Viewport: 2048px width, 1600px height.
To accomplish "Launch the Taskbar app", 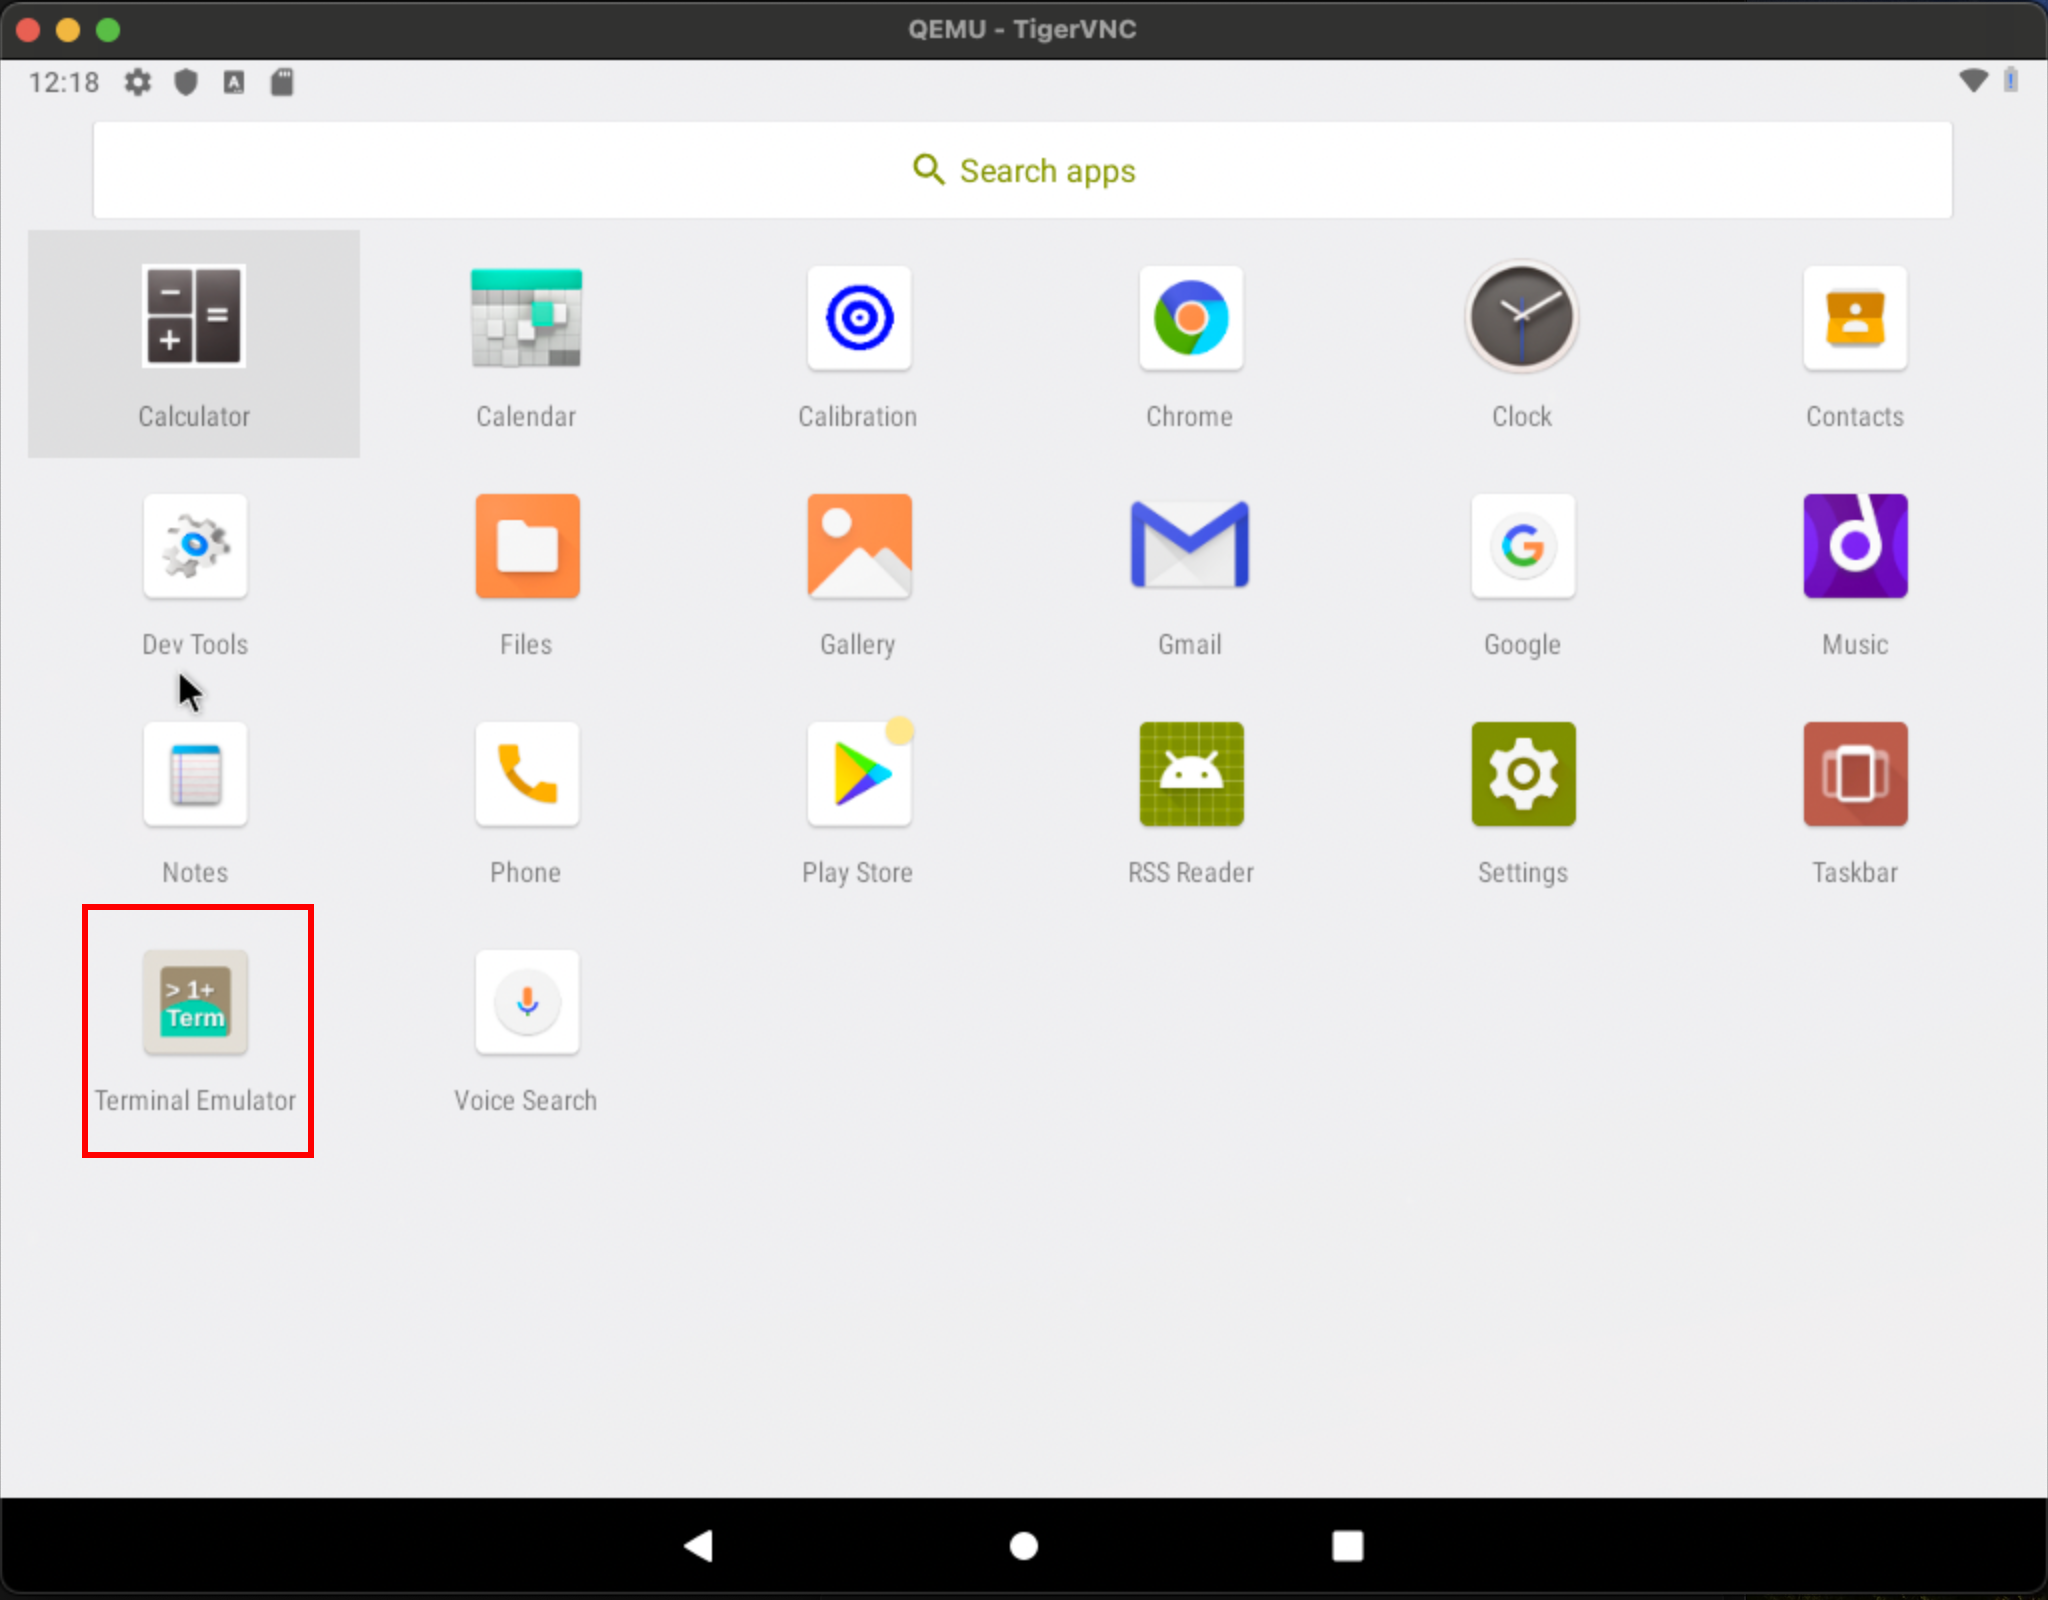I will [x=1855, y=774].
